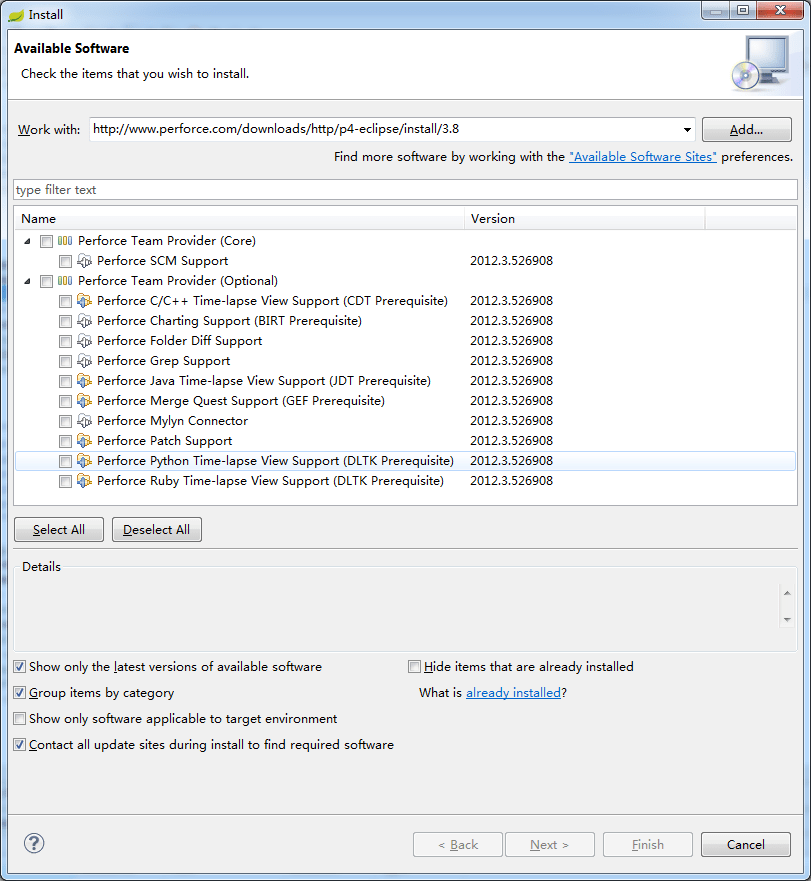Click the Python Time-lapse View Support icon
Image resolution: width=811 pixels, height=881 pixels.
click(x=84, y=461)
